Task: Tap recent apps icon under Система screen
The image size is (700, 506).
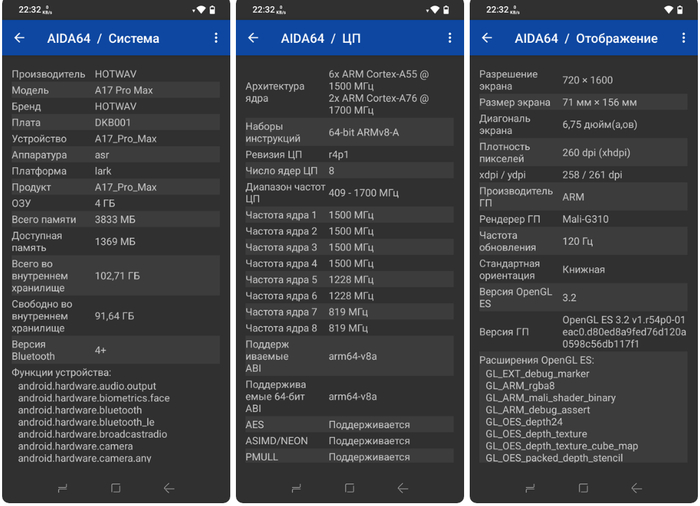Action: click(x=62, y=488)
